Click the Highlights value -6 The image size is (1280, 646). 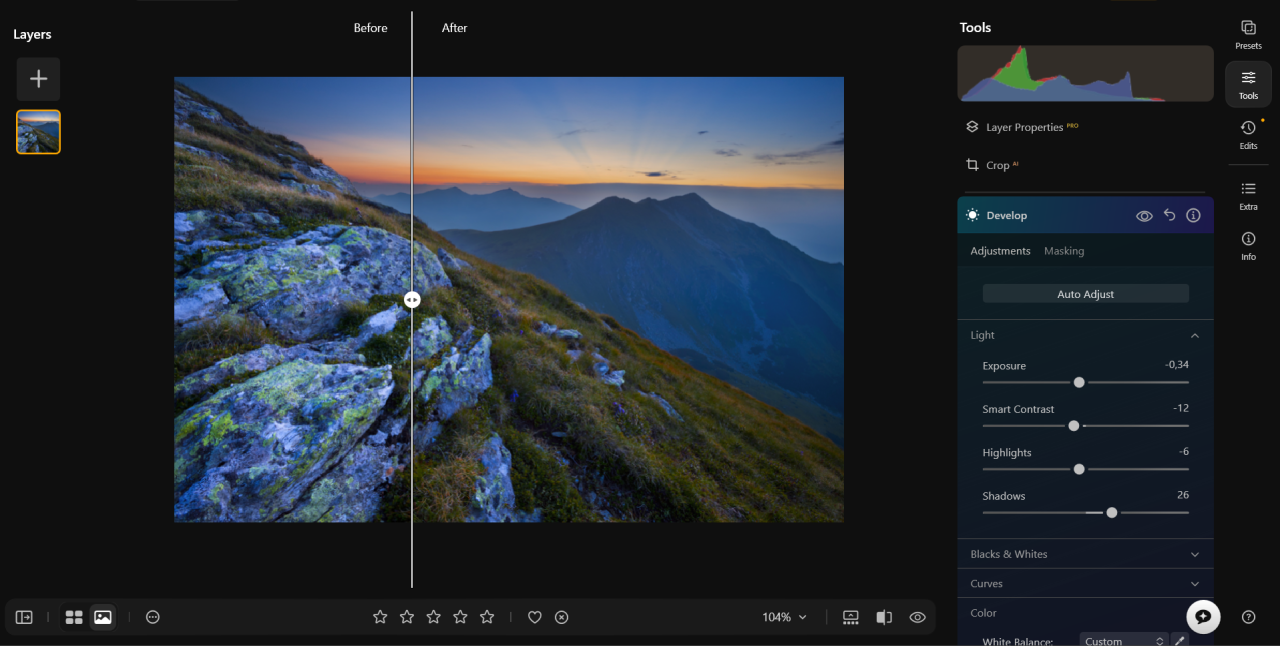coord(1184,451)
